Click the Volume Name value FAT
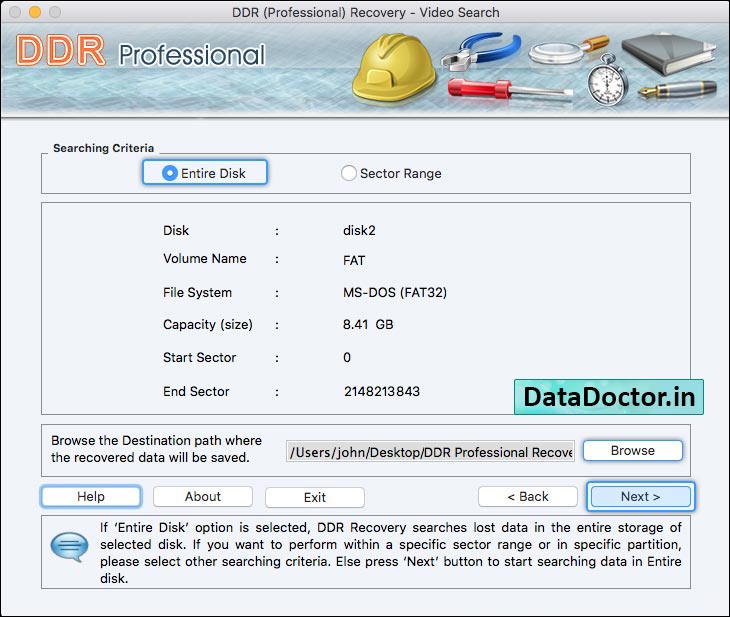Image resolution: width=730 pixels, height=617 pixels. [354, 260]
